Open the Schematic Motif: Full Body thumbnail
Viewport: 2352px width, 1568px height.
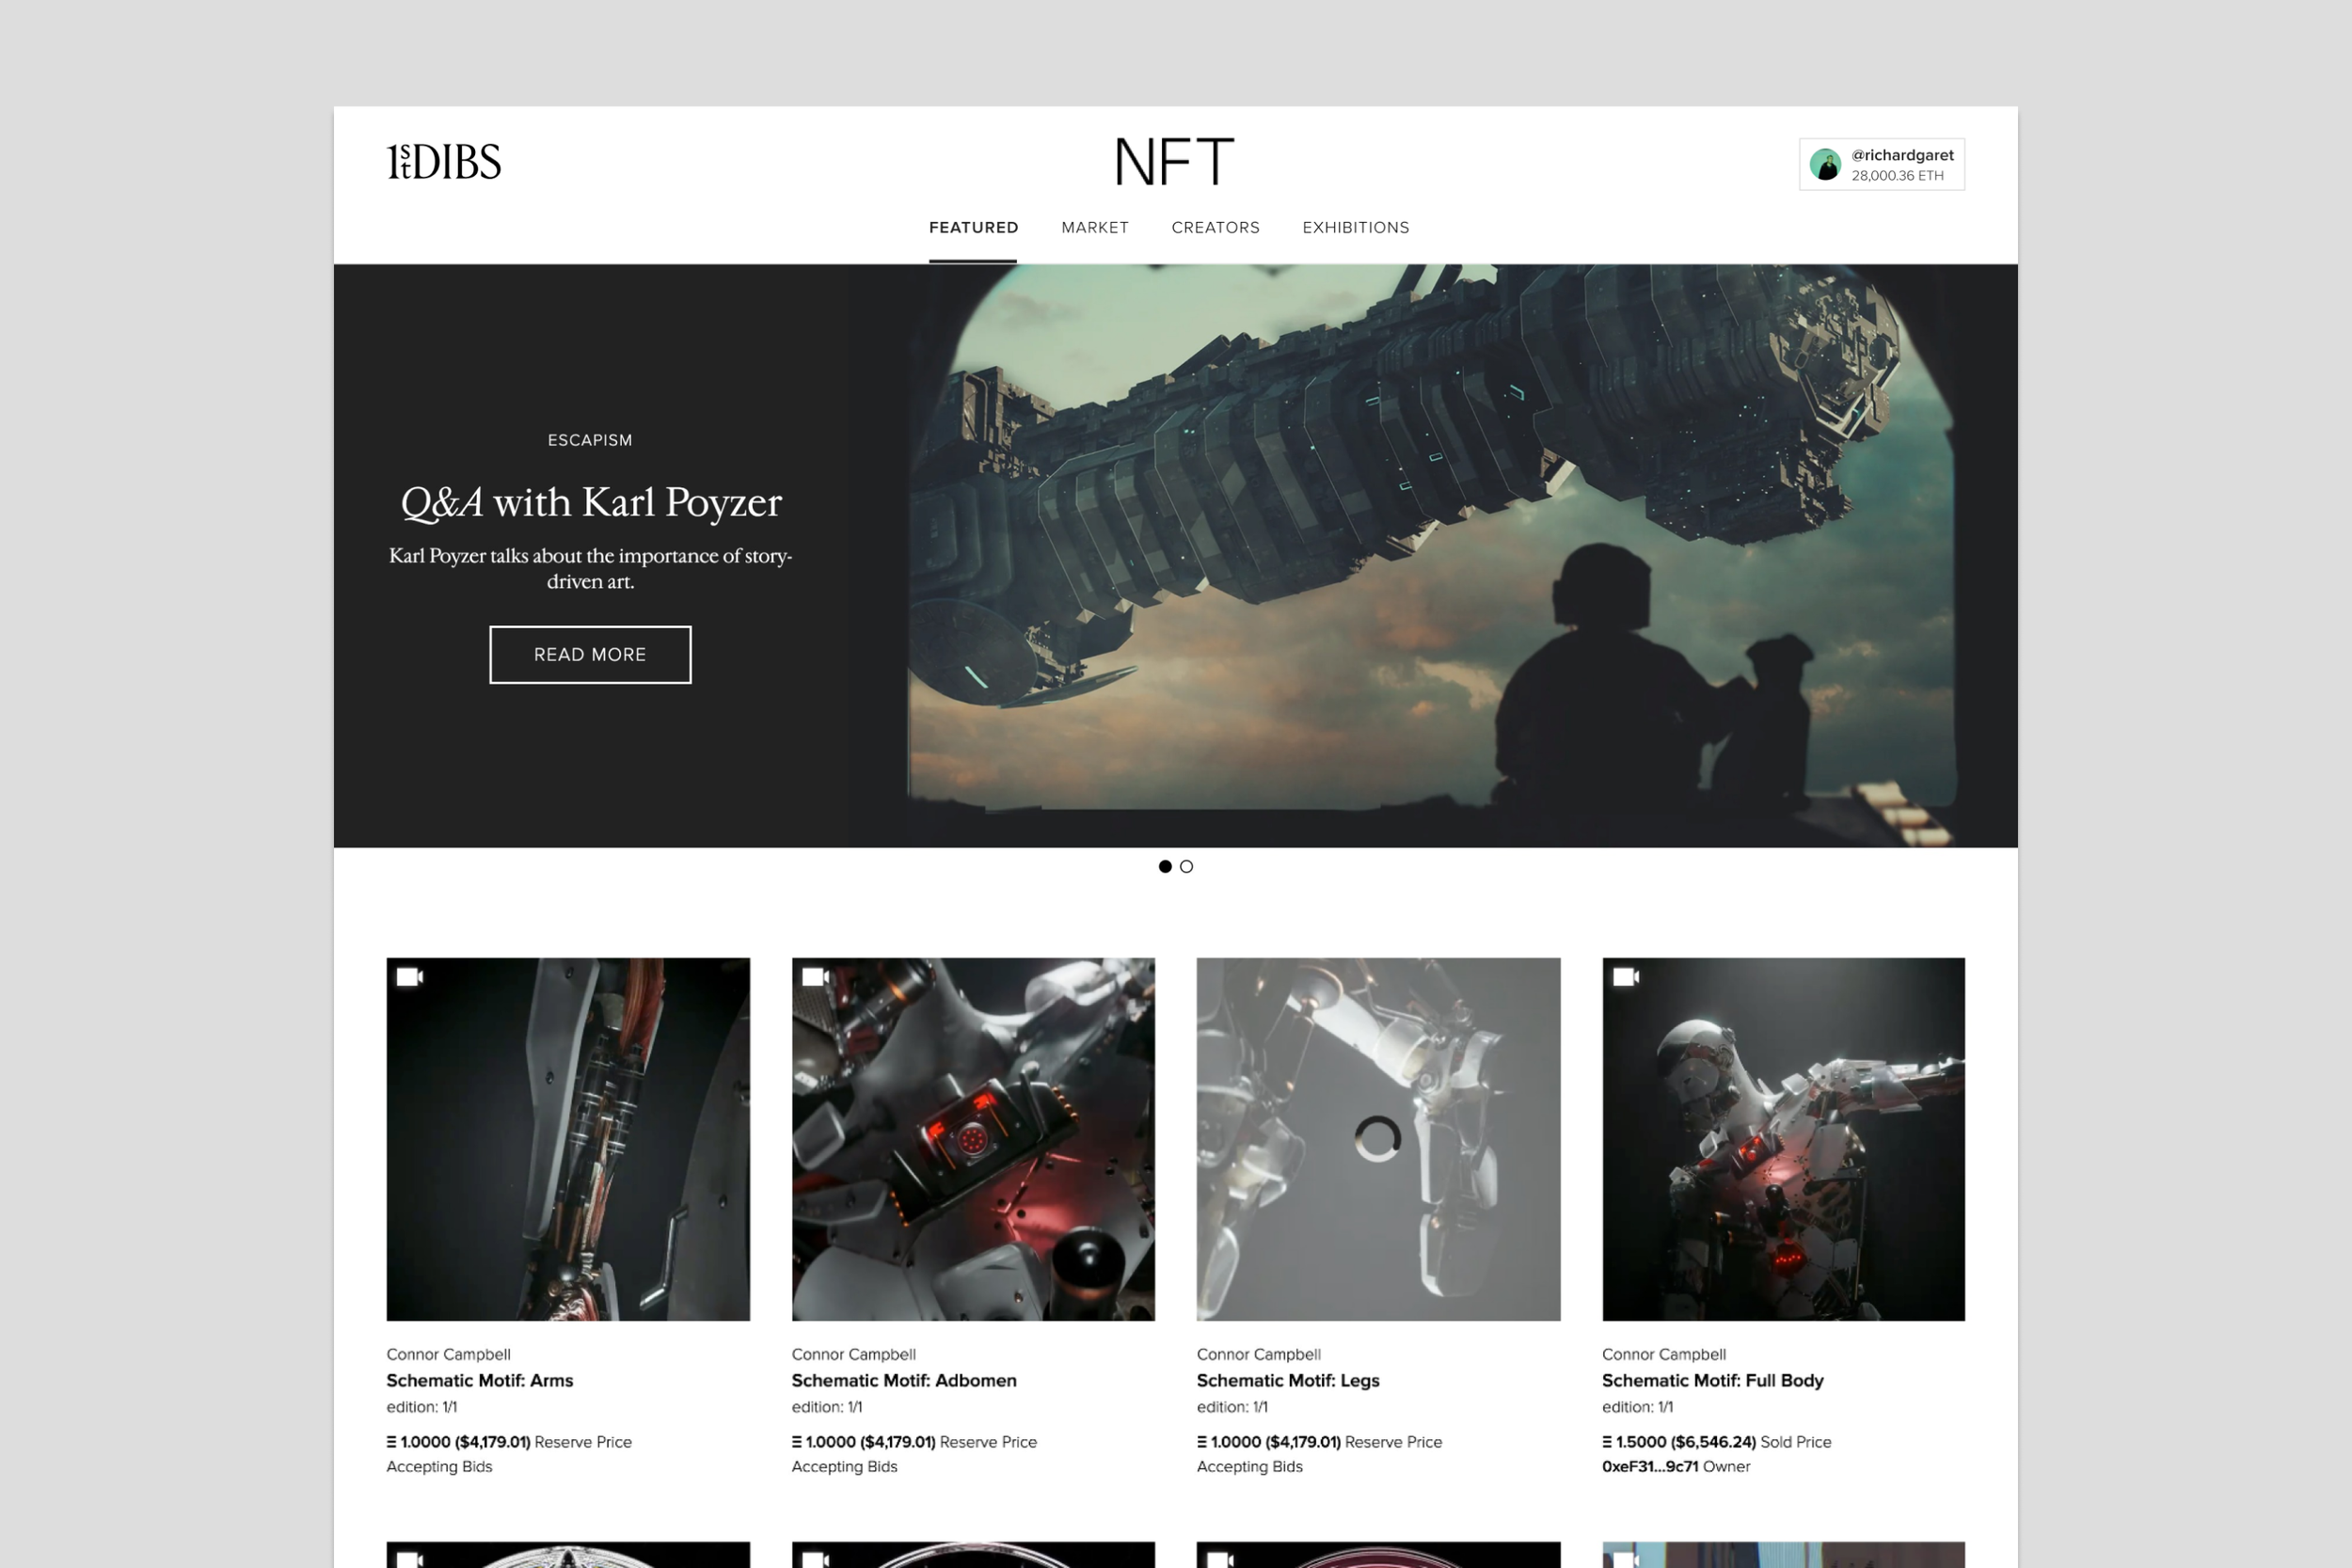(x=1783, y=1139)
